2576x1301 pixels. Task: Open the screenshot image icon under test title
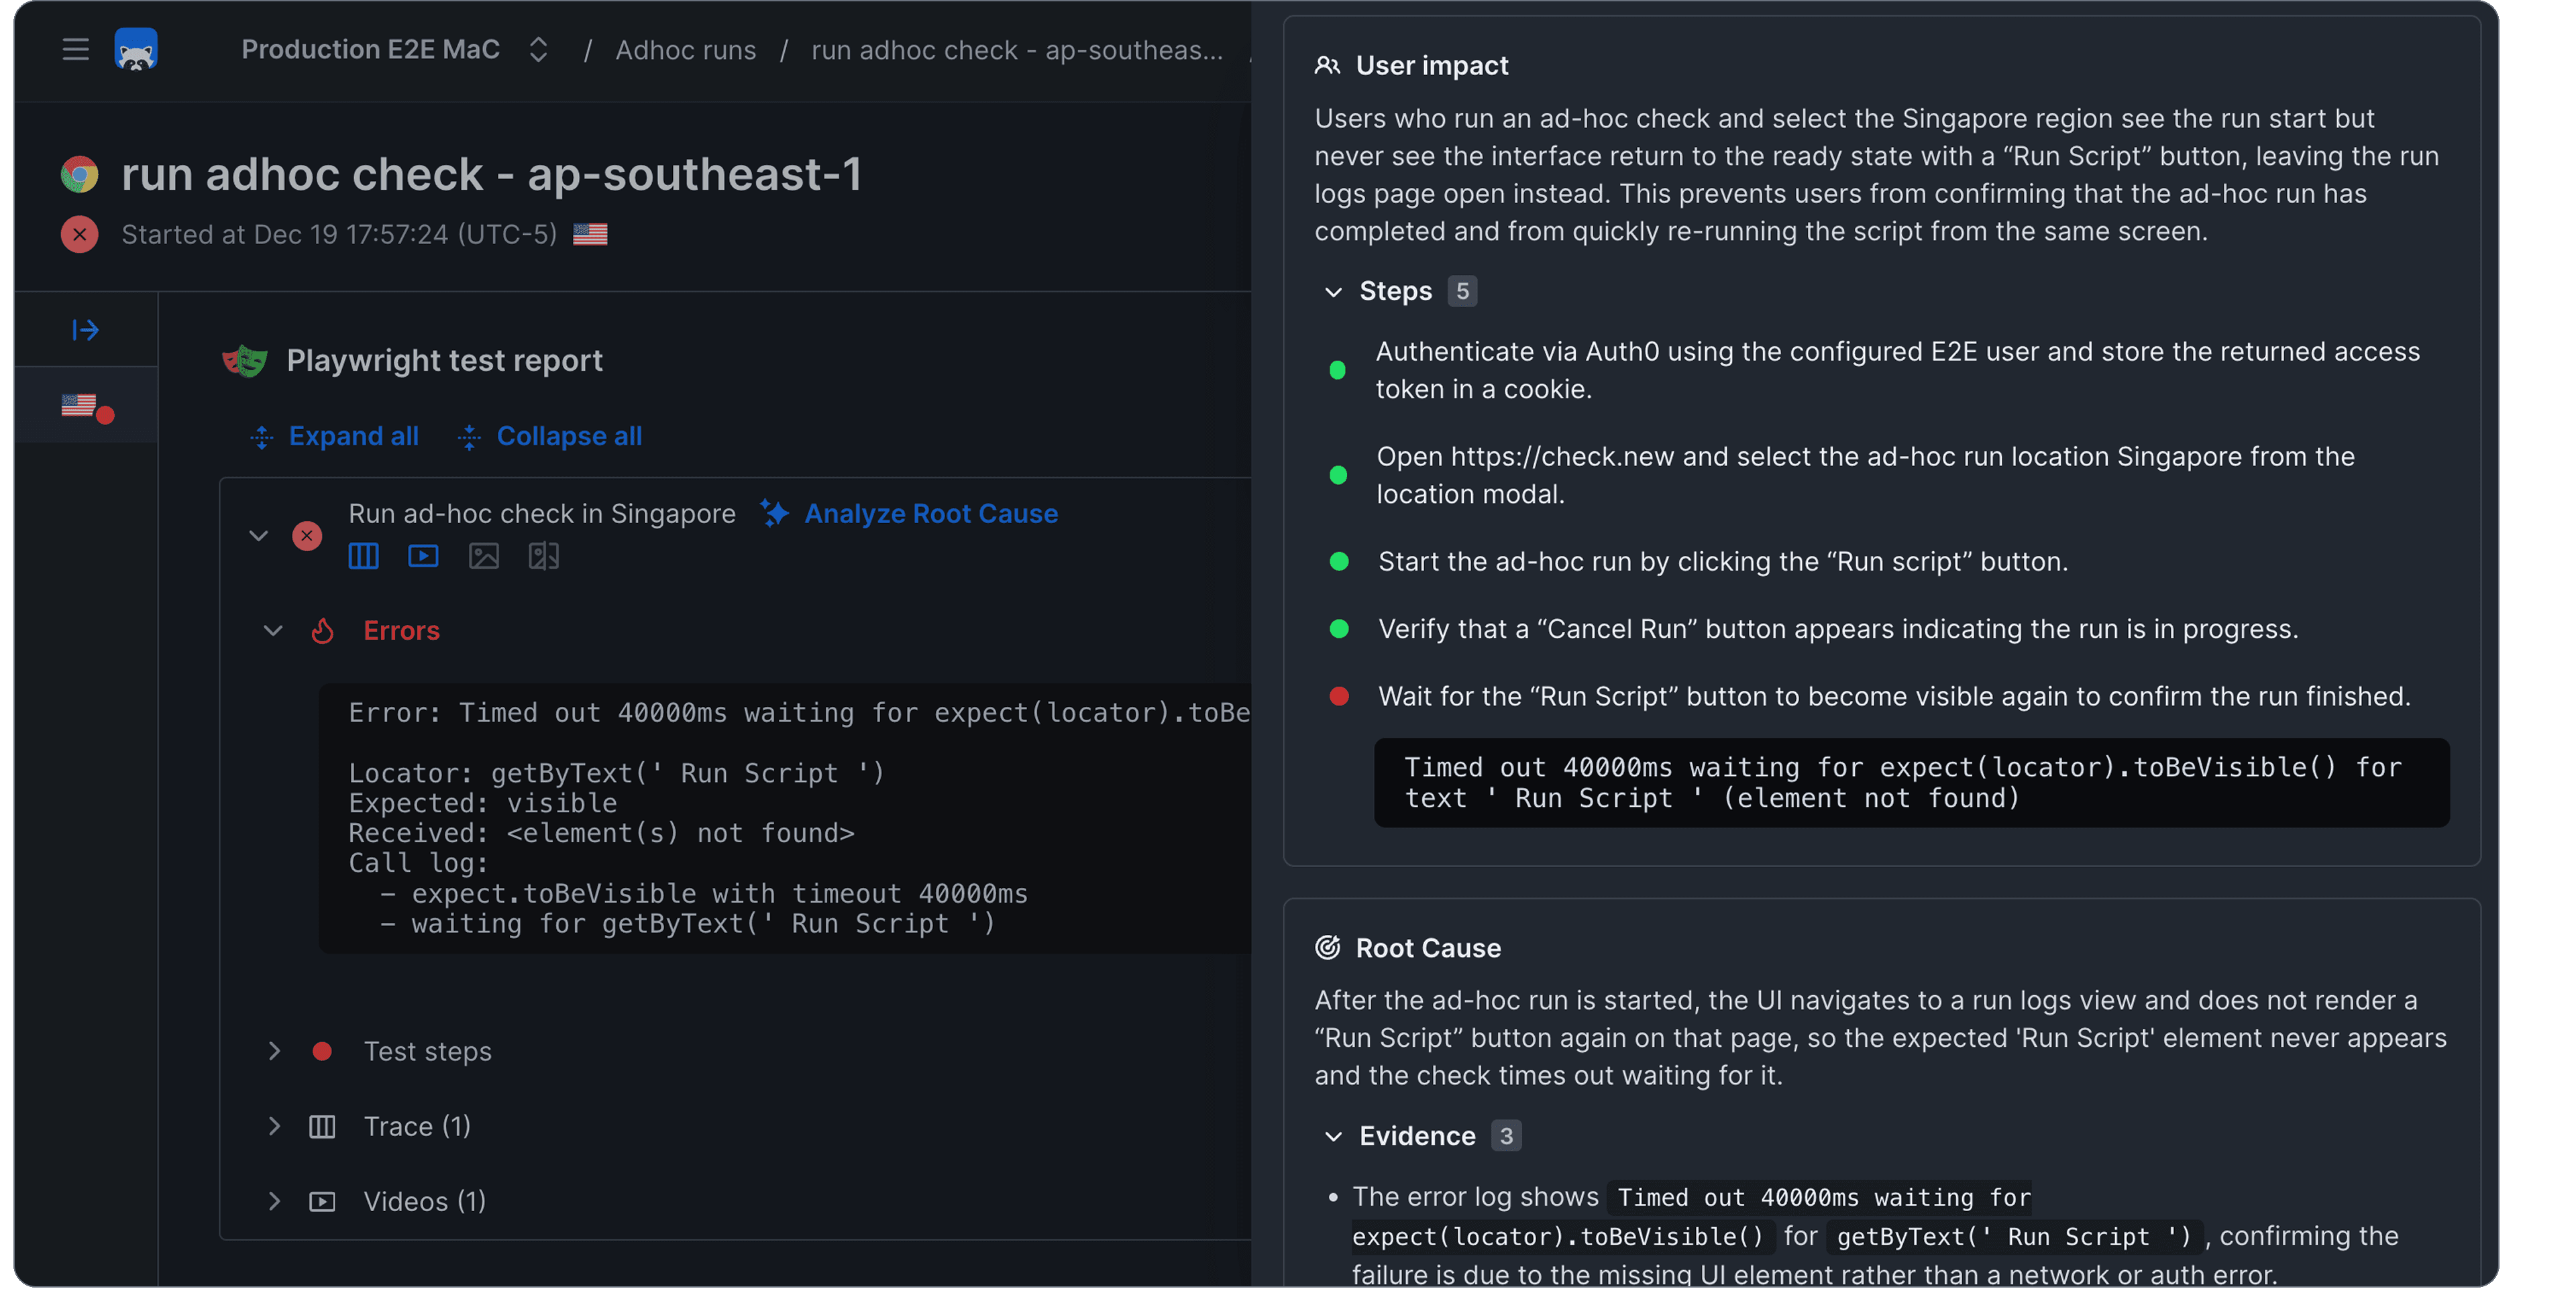click(x=483, y=556)
